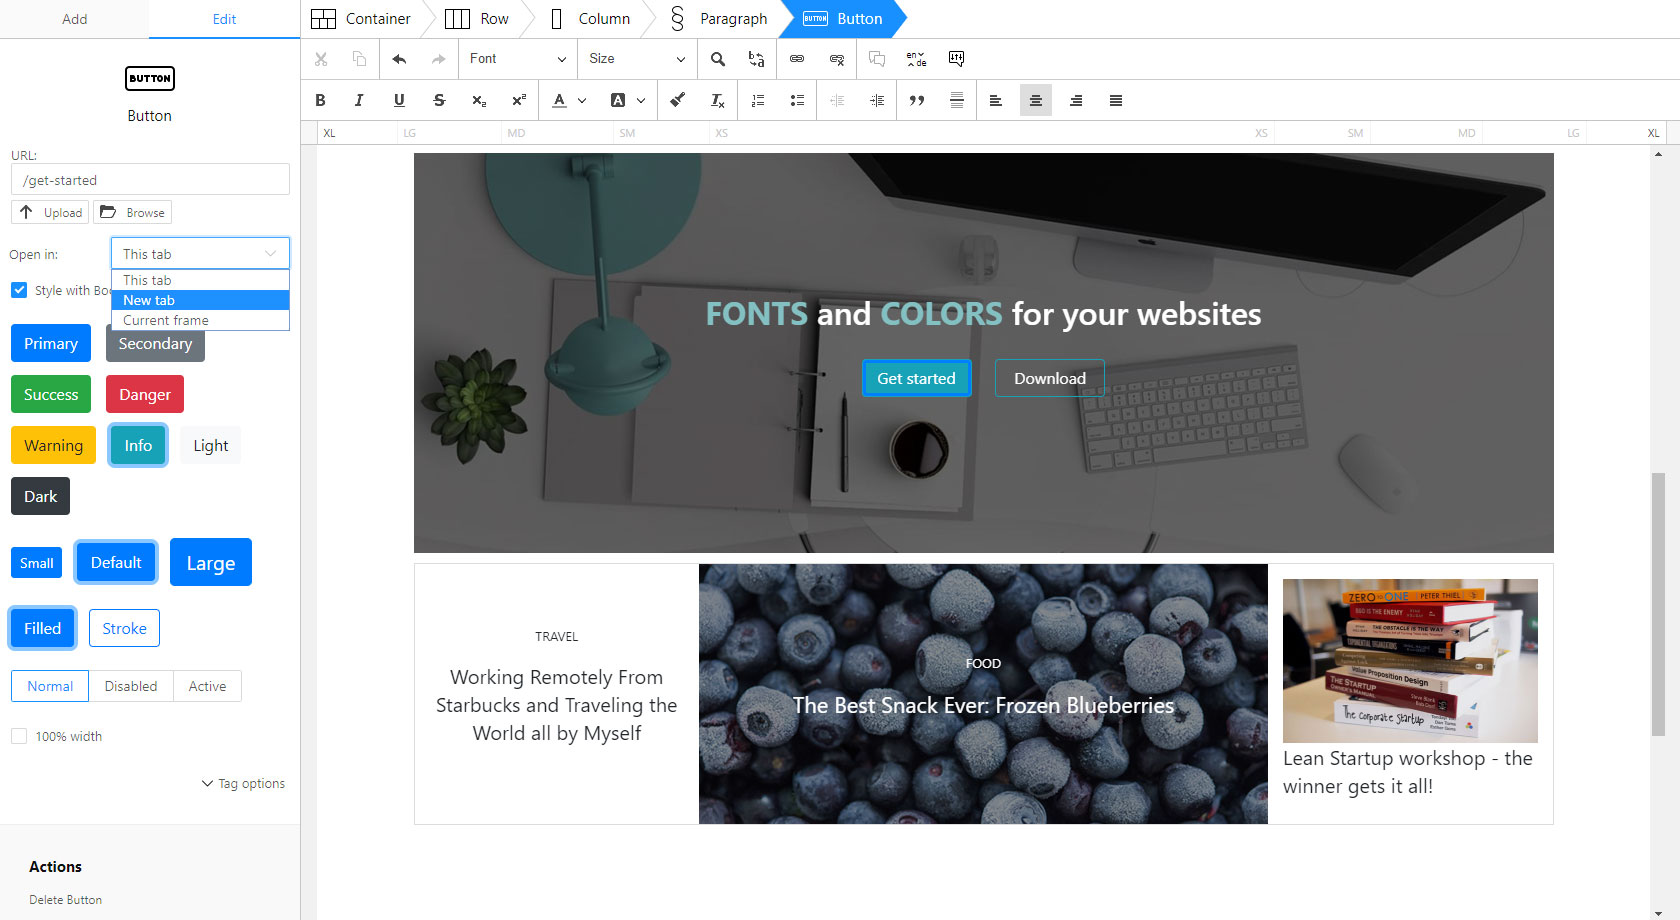Align text to the left

pyautogui.click(x=996, y=100)
